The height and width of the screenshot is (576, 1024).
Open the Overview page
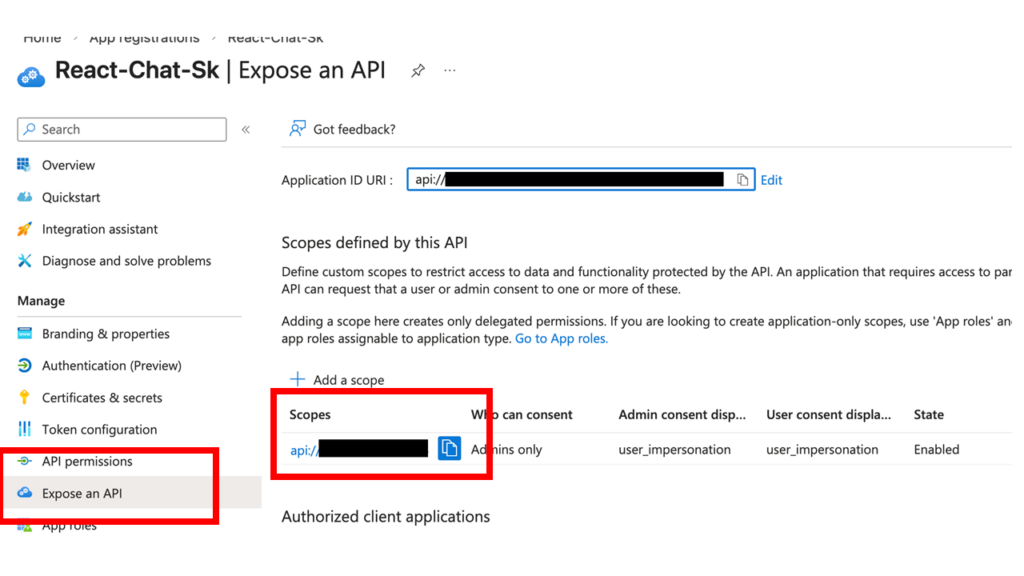pos(68,165)
